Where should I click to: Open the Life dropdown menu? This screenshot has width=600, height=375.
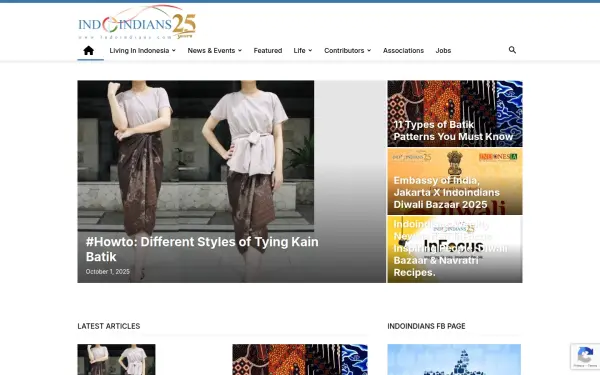pyautogui.click(x=303, y=51)
